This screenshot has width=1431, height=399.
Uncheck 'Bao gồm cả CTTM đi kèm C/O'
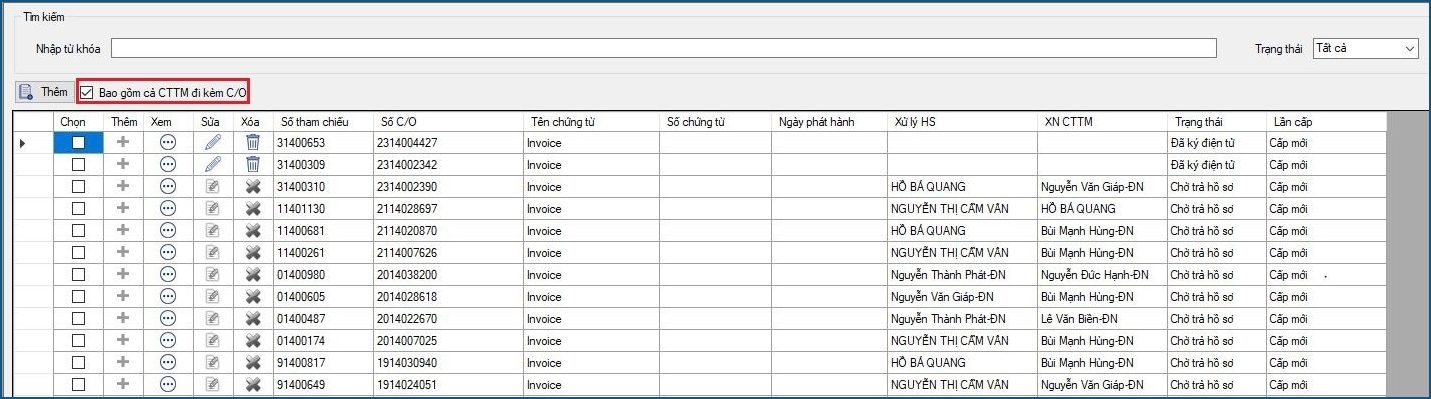(x=88, y=92)
